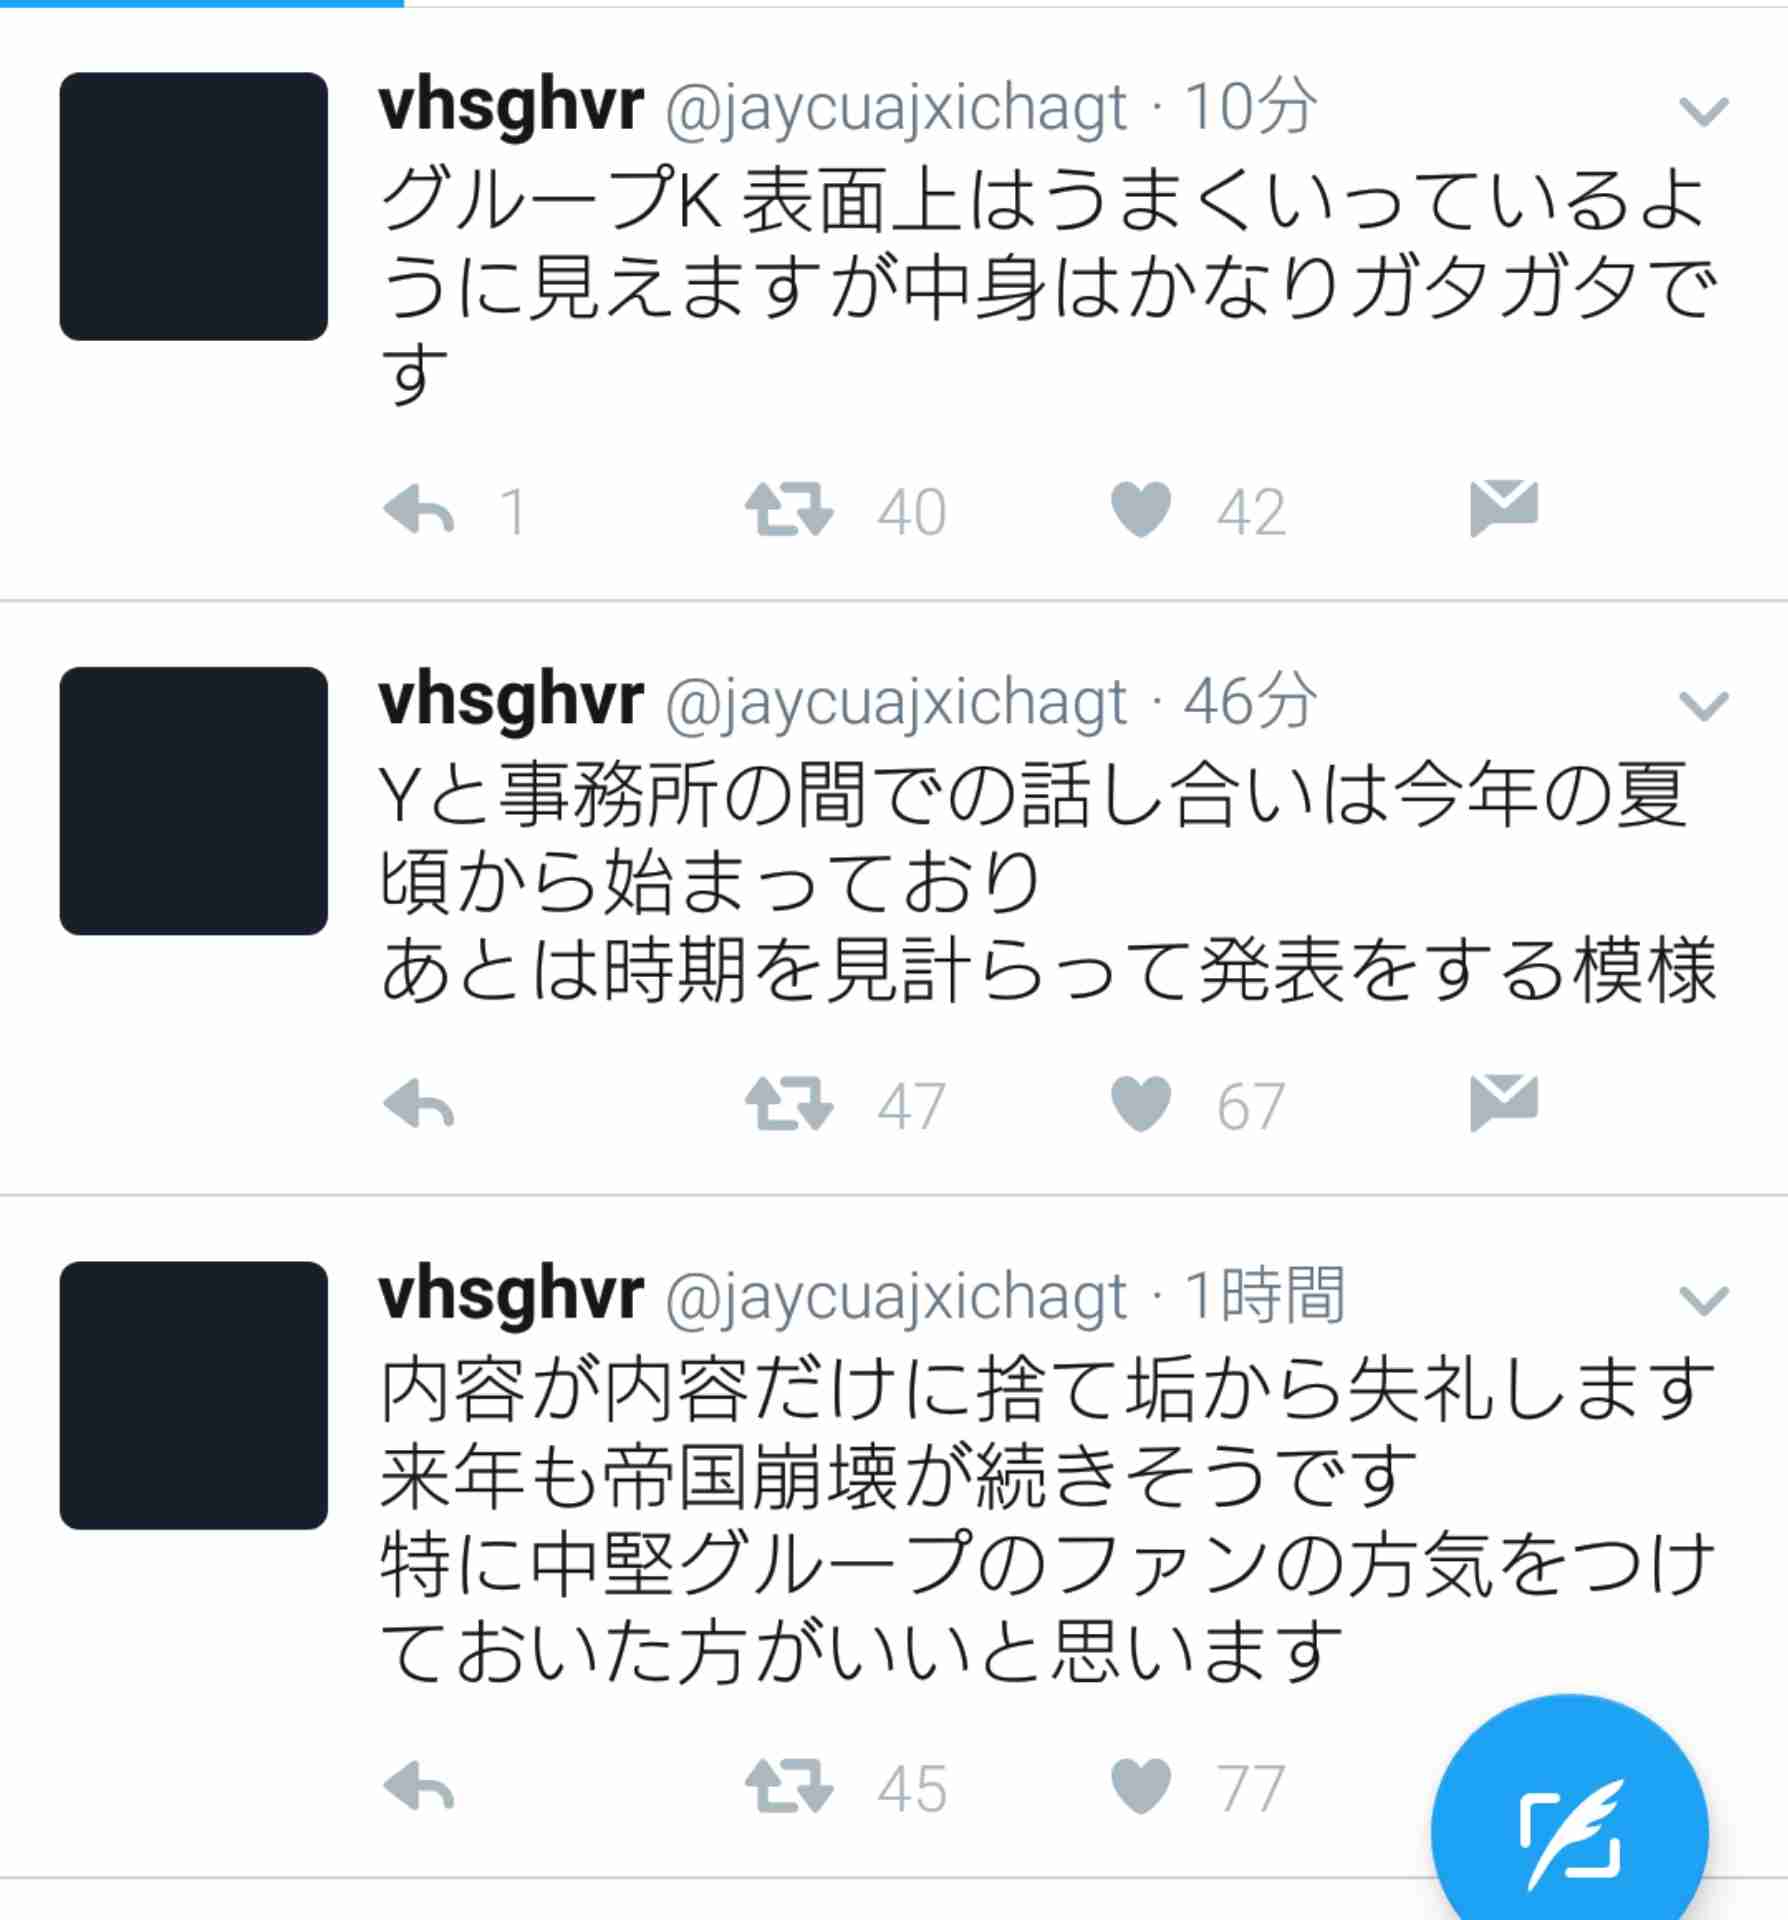Open avatar of the 10分 tweet author
Viewport: 1788px width, 1920px height.
click(194, 206)
